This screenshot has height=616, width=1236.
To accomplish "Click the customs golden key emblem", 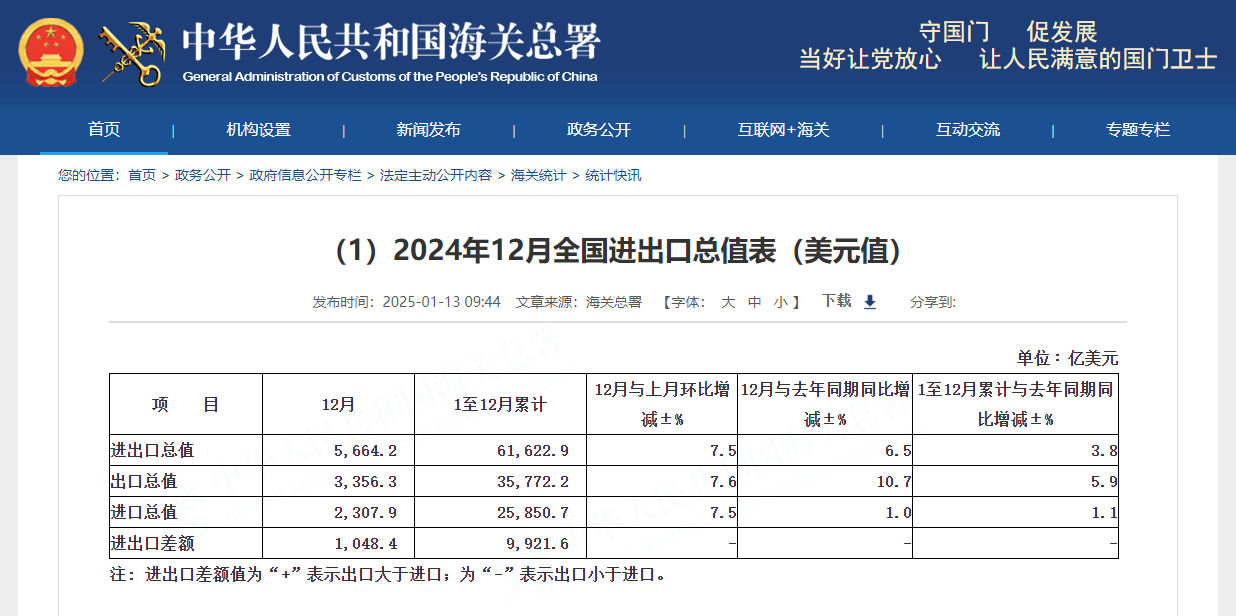I will pos(132,54).
